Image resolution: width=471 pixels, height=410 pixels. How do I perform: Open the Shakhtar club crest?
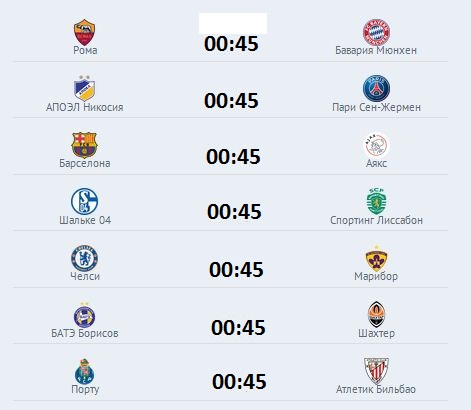tap(376, 315)
